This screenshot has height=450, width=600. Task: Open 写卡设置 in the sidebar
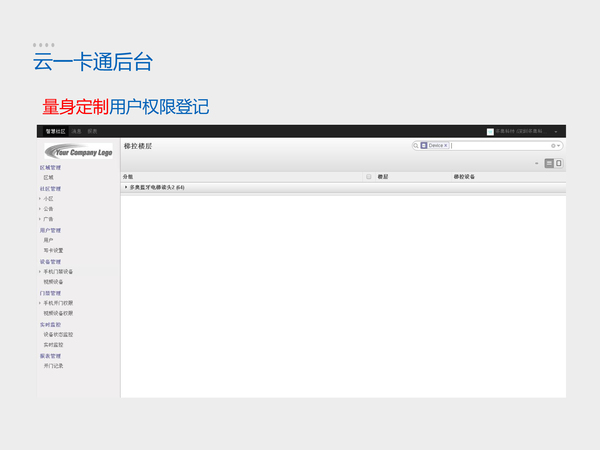click(x=53, y=251)
